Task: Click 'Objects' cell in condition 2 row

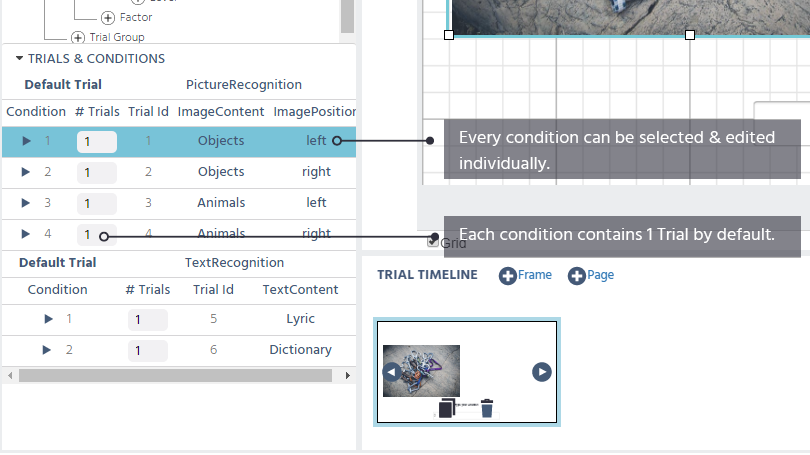Action: tap(221, 171)
